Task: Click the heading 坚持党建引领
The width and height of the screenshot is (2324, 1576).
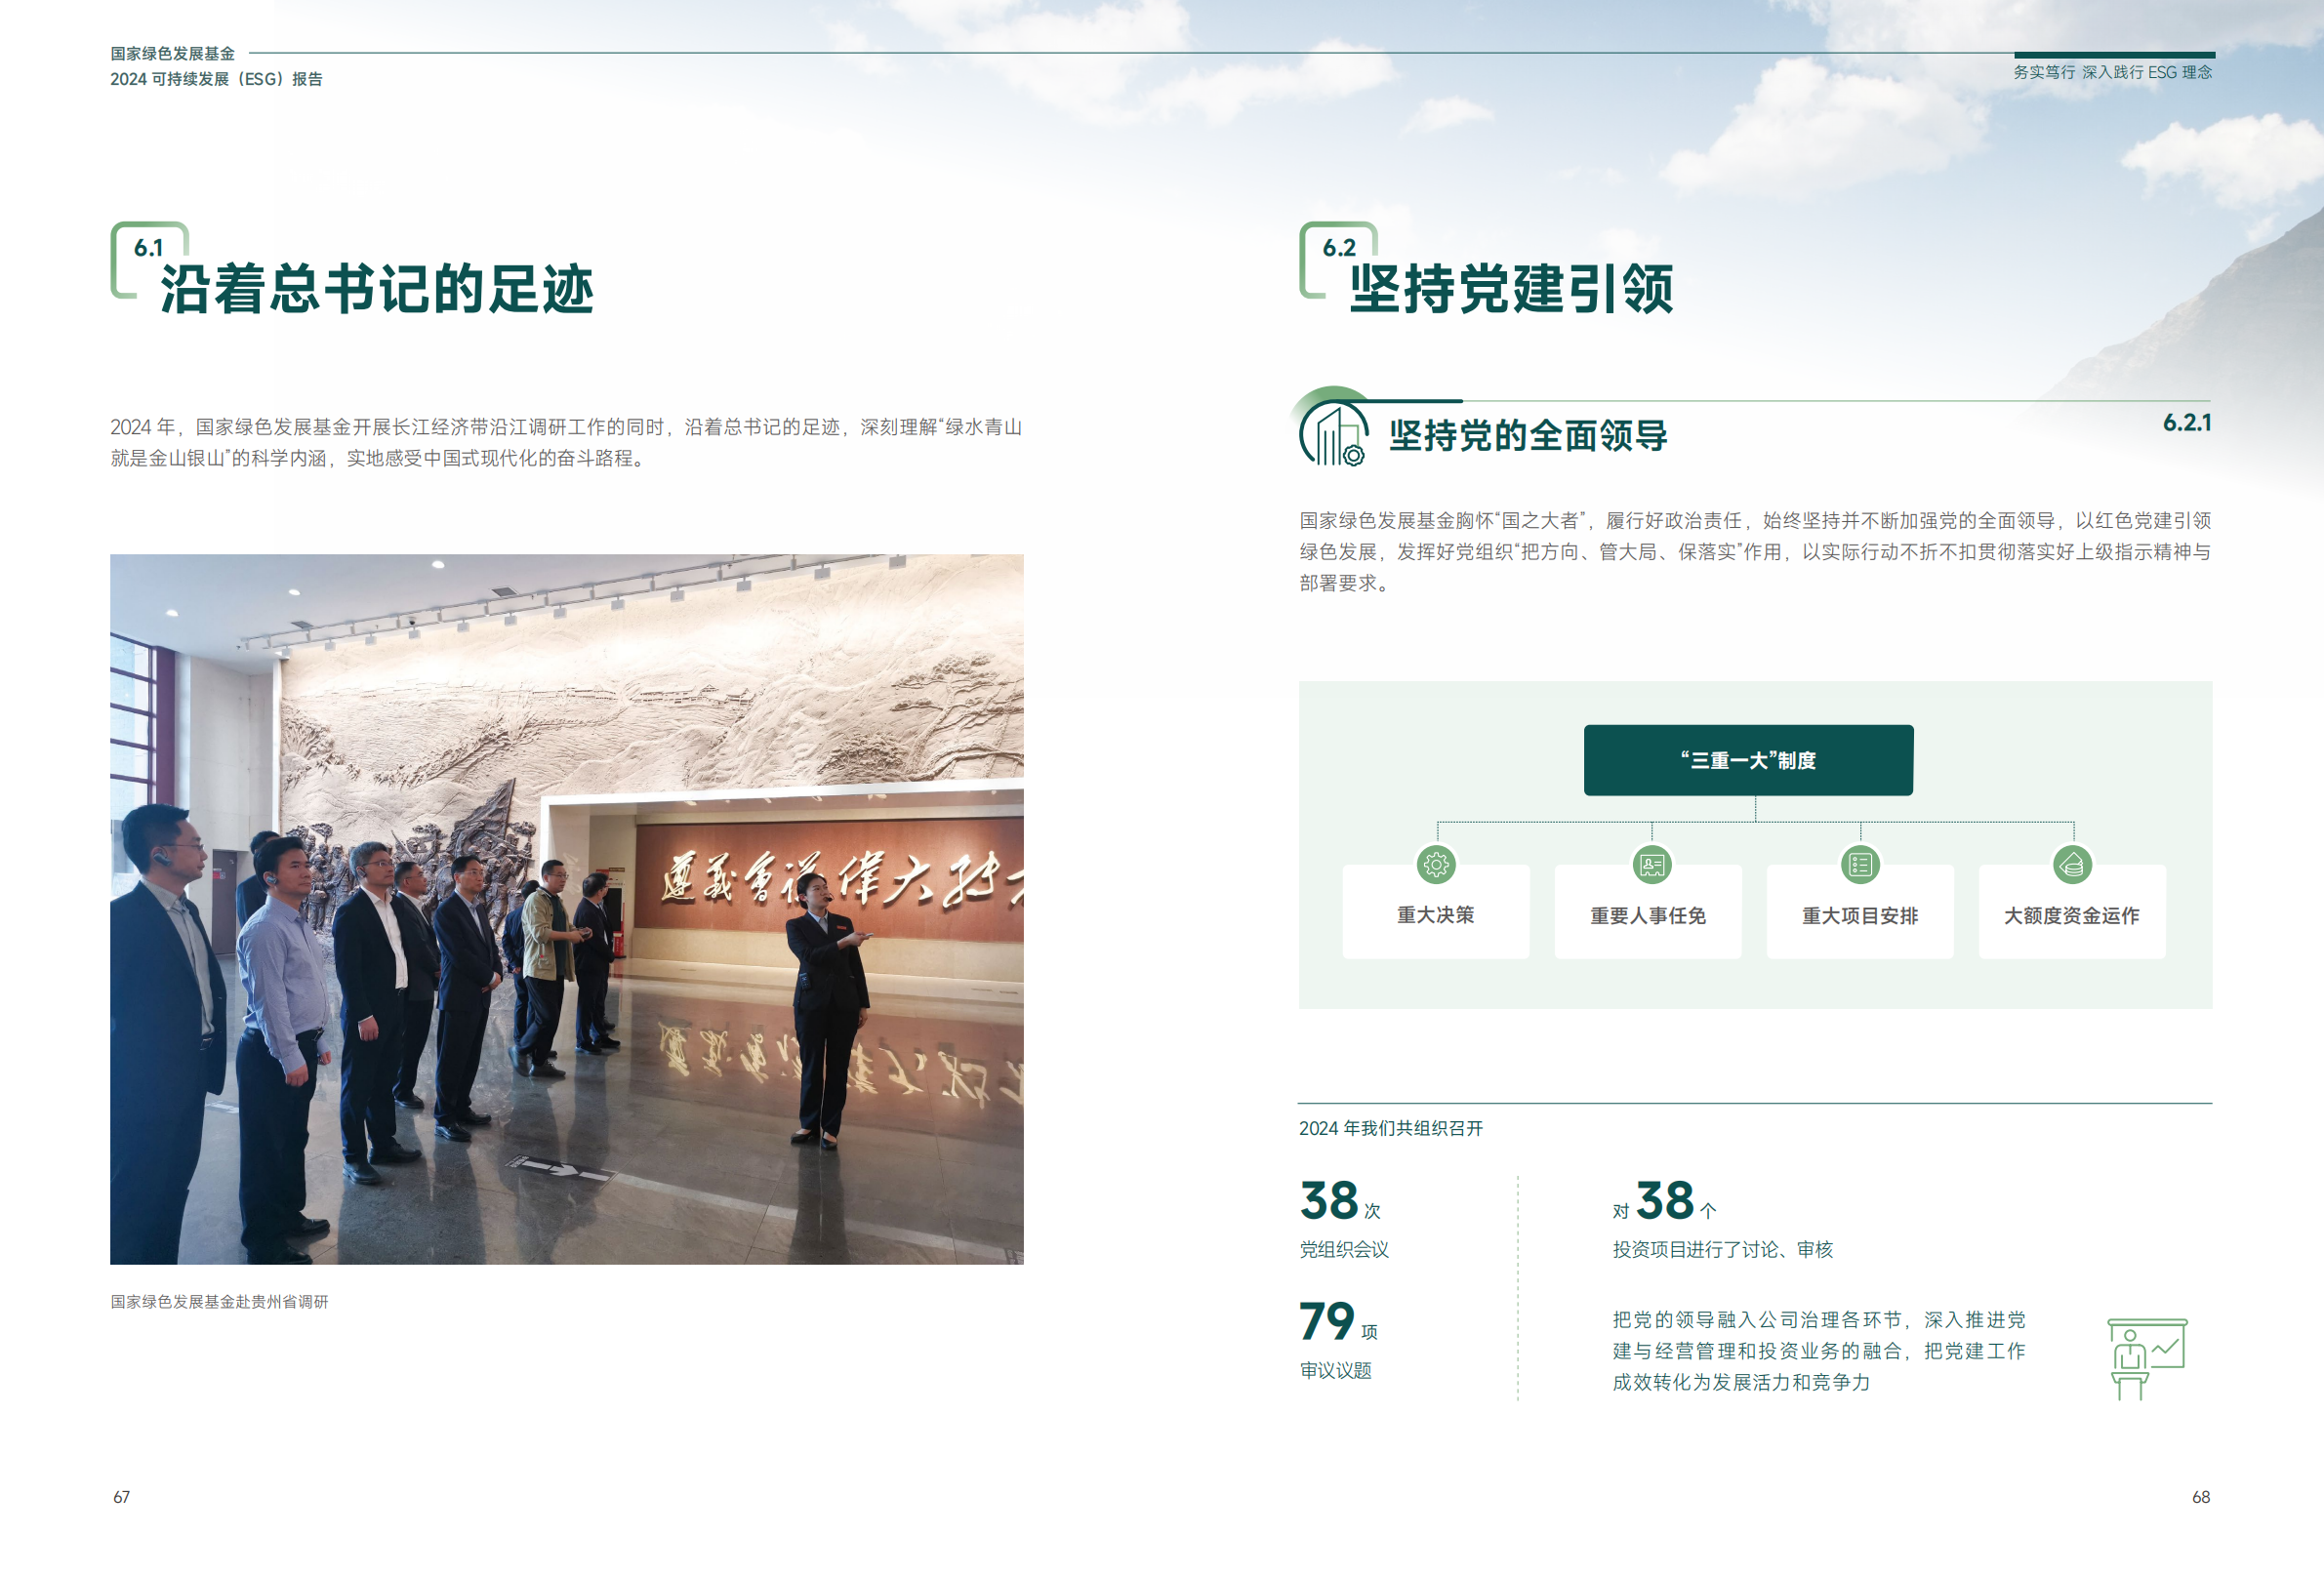Action: [1511, 290]
